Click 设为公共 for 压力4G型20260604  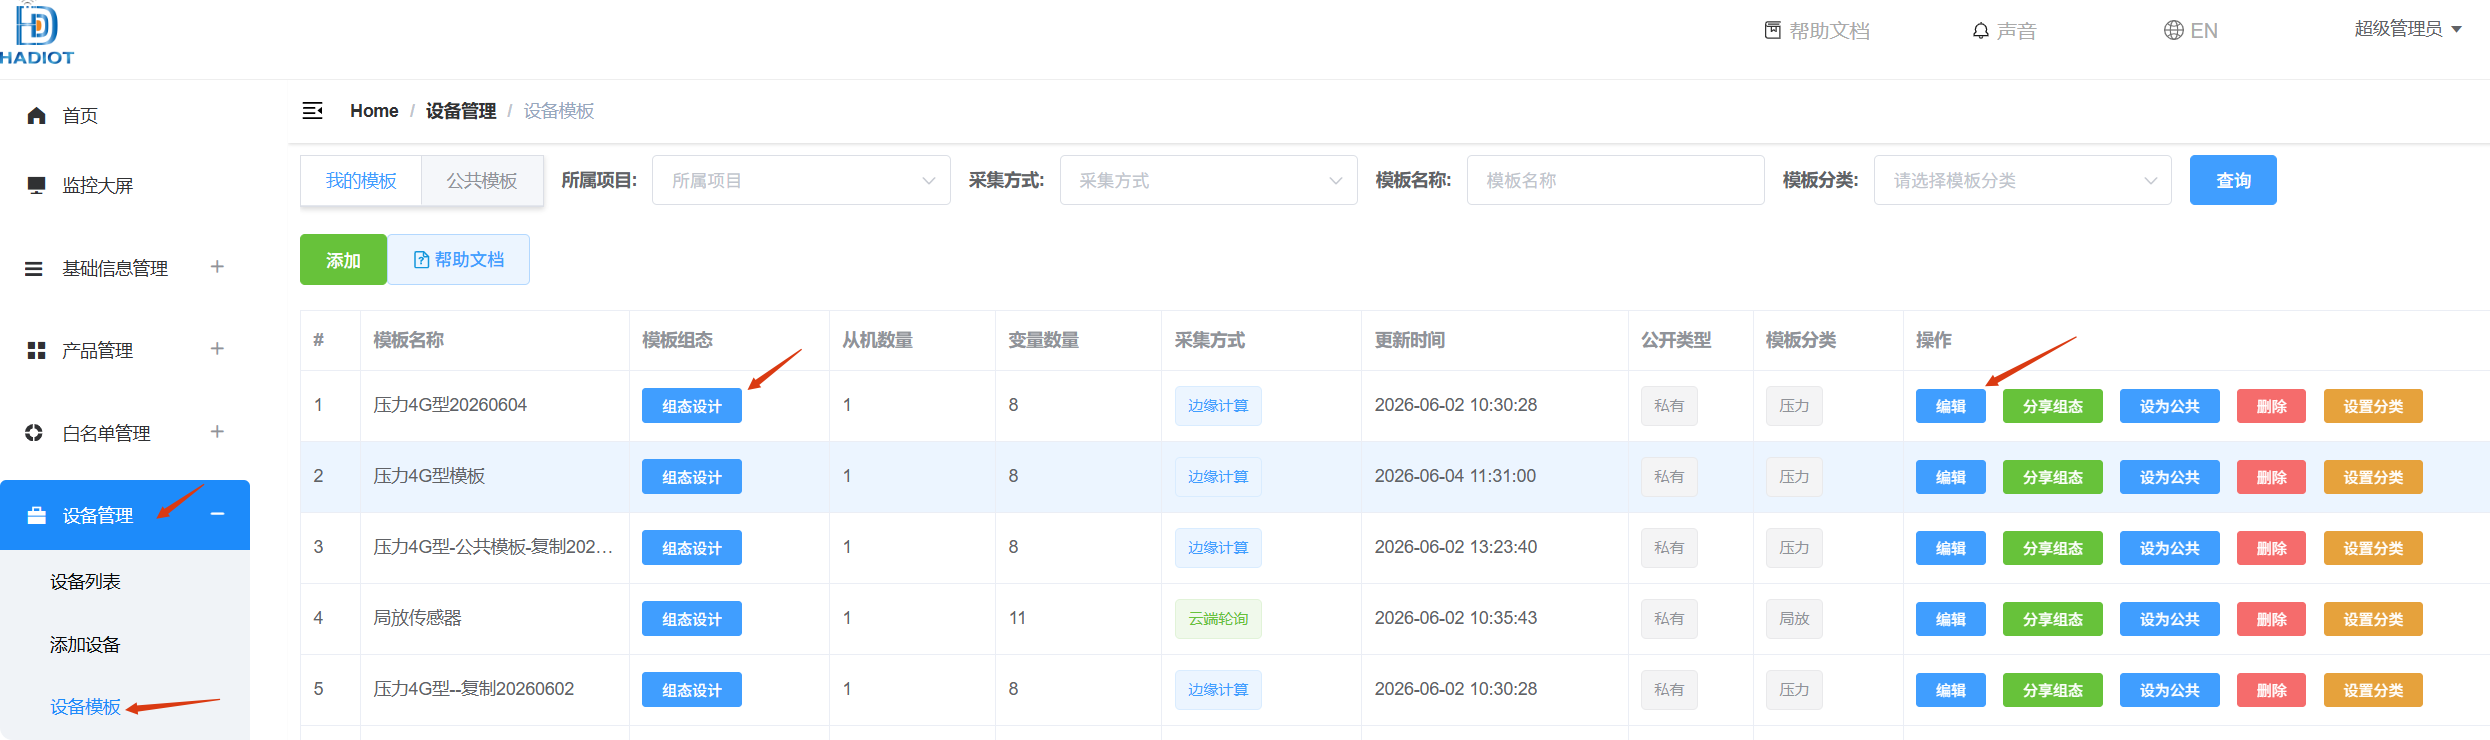pos(2170,406)
